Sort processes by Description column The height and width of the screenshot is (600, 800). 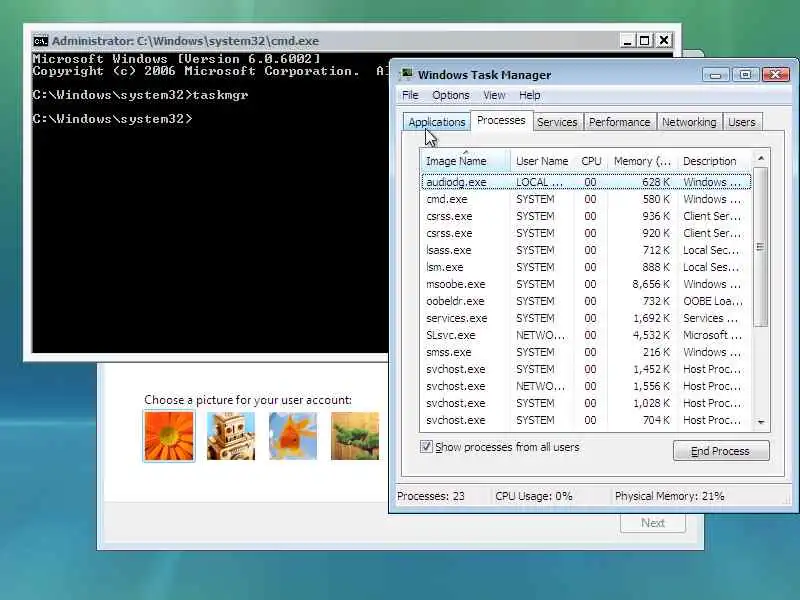[x=714, y=161]
